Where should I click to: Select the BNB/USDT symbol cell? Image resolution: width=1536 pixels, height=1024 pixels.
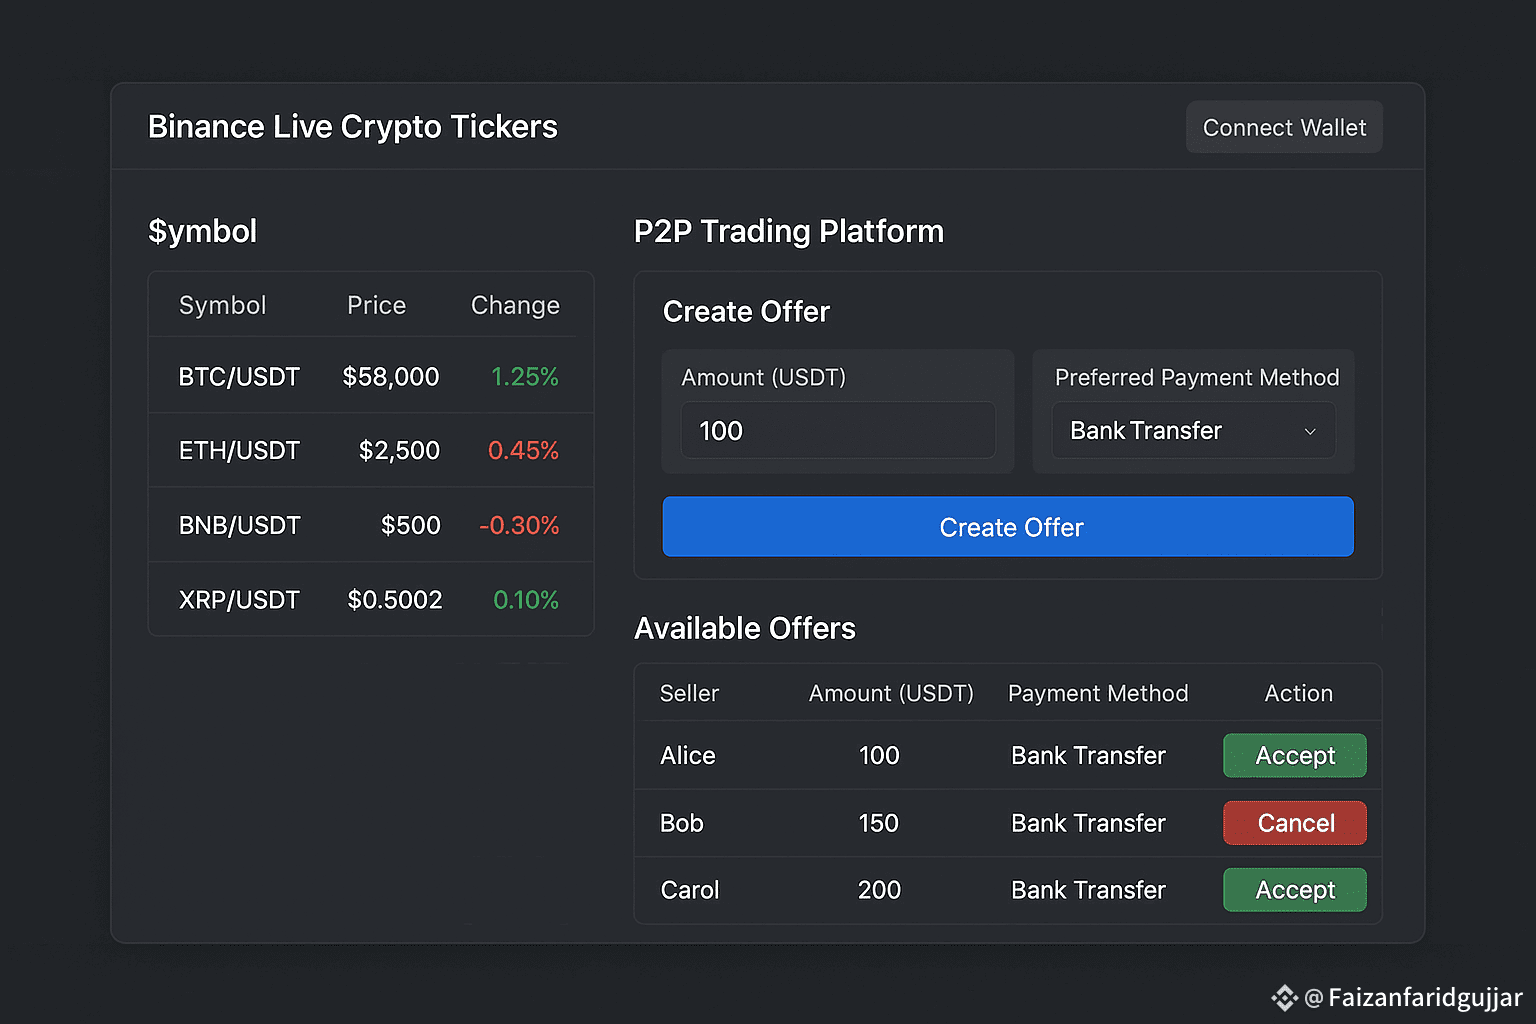click(x=239, y=525)
